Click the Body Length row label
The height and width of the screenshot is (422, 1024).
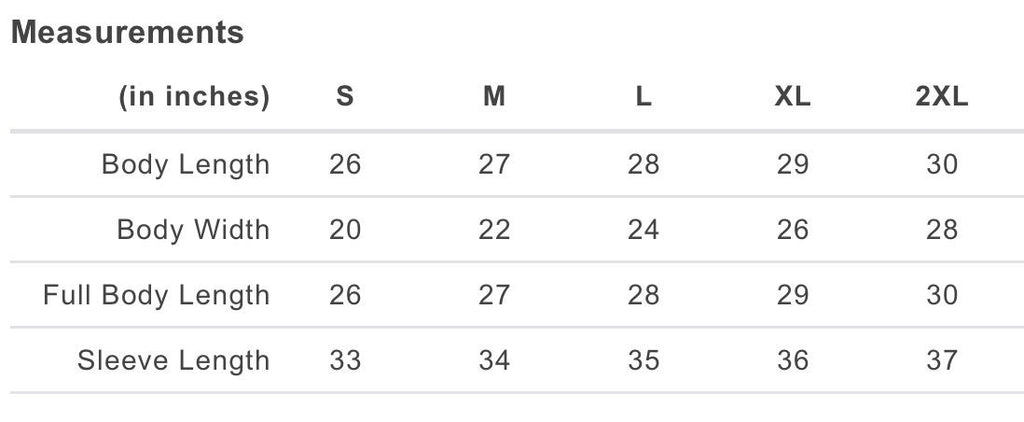(186, 164)
